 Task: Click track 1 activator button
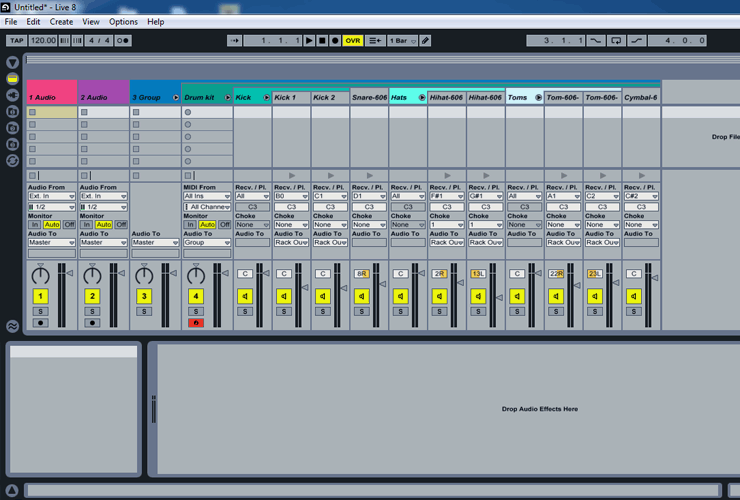(40, 296)
